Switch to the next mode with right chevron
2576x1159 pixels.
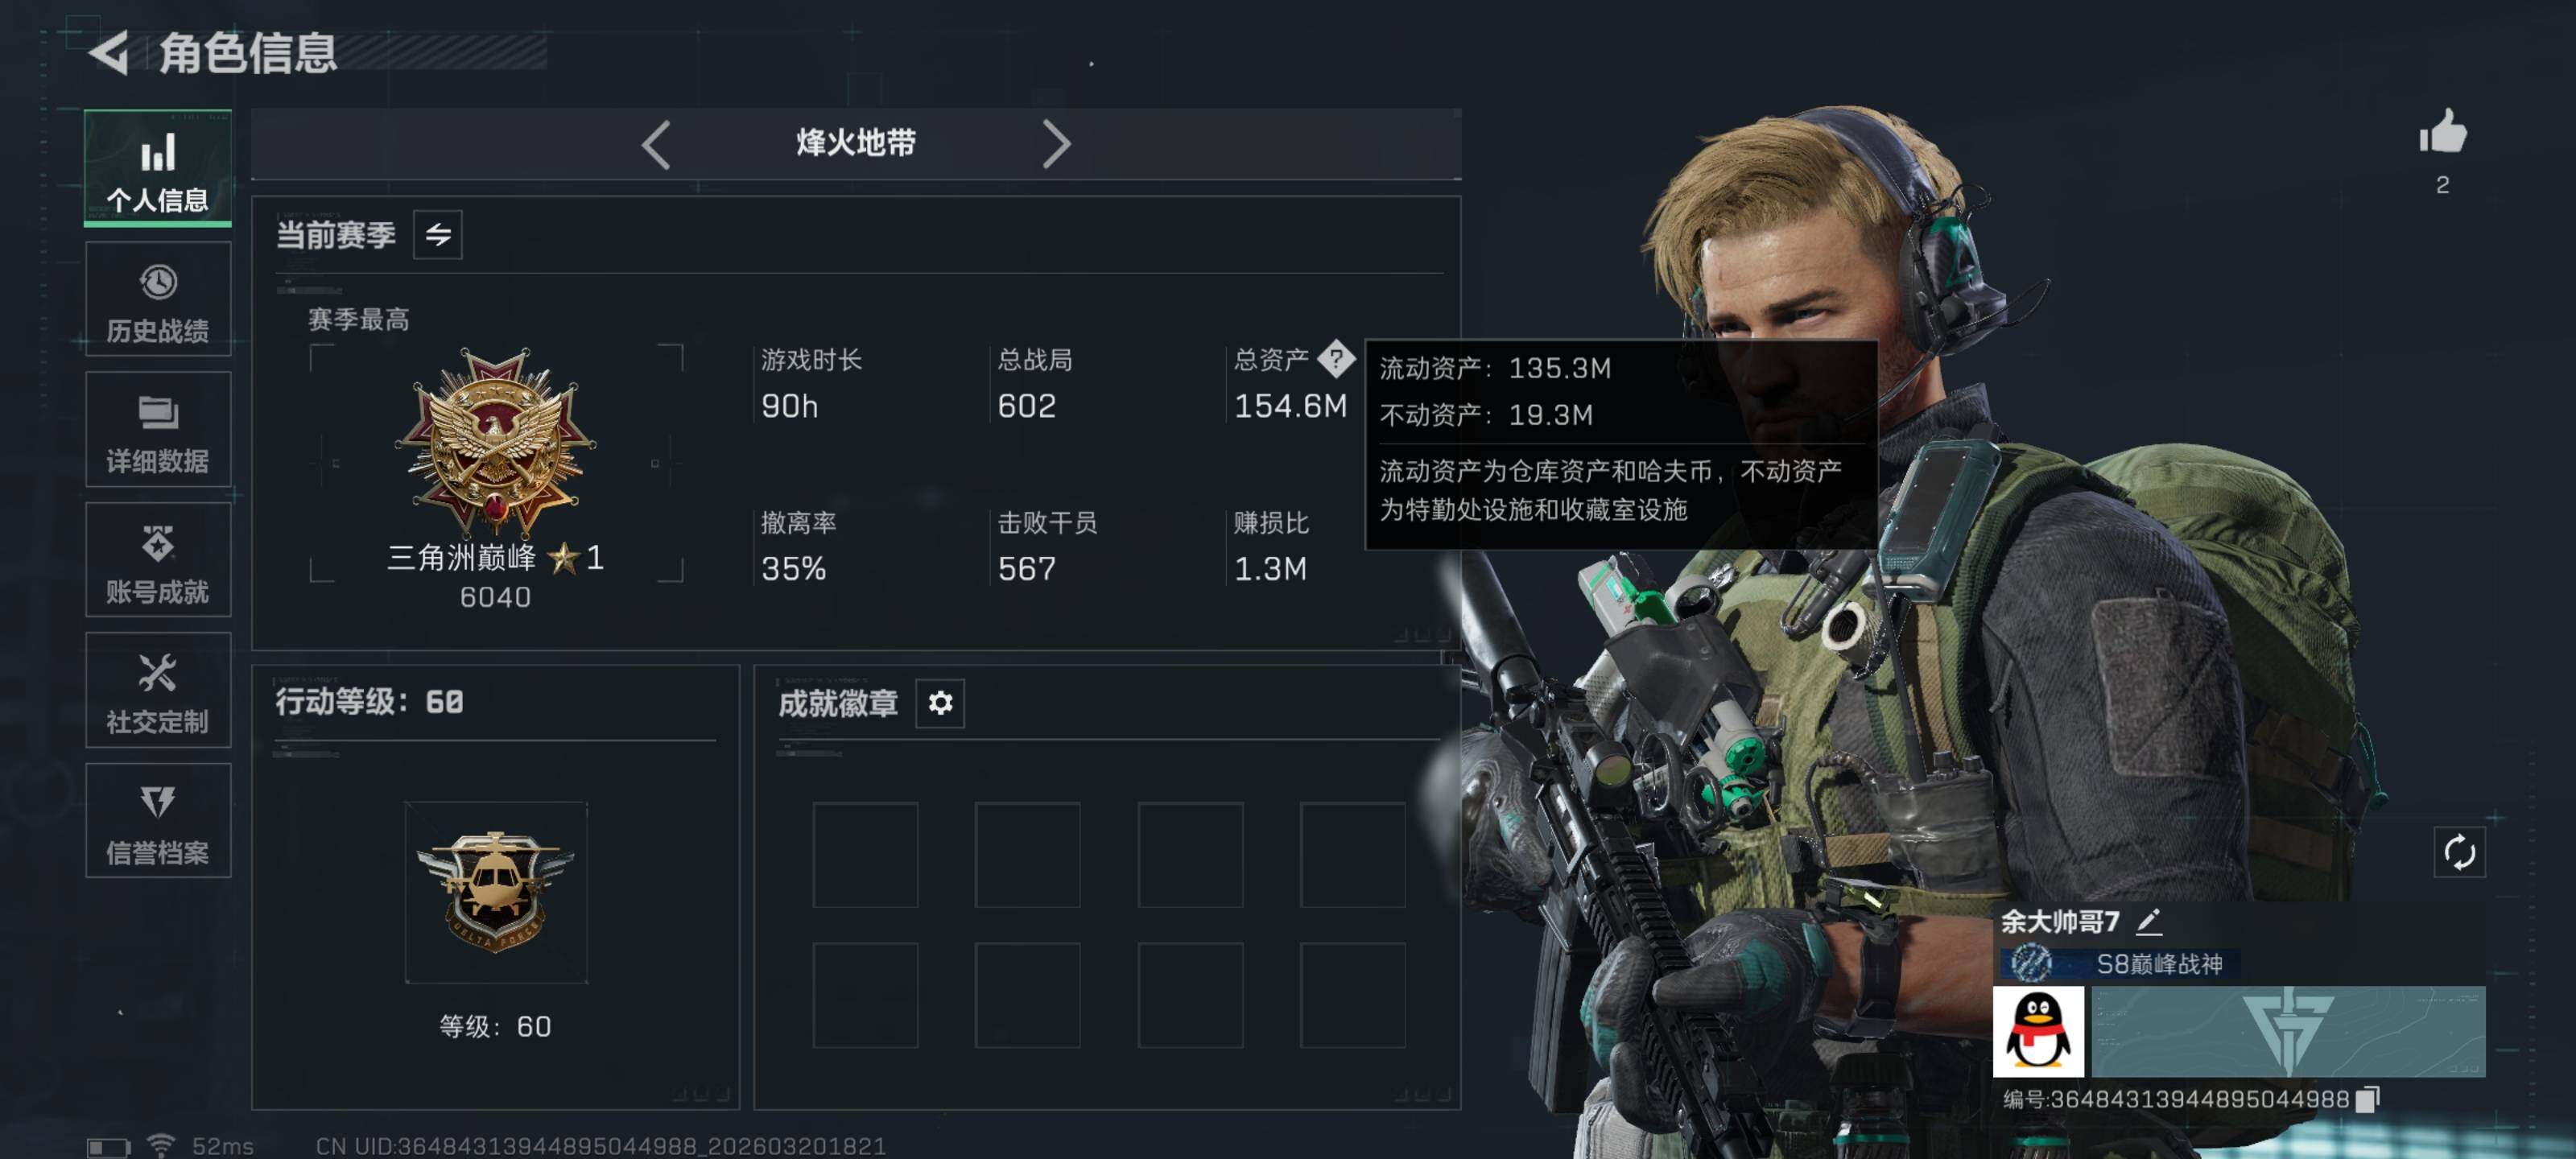[1056, 144]
